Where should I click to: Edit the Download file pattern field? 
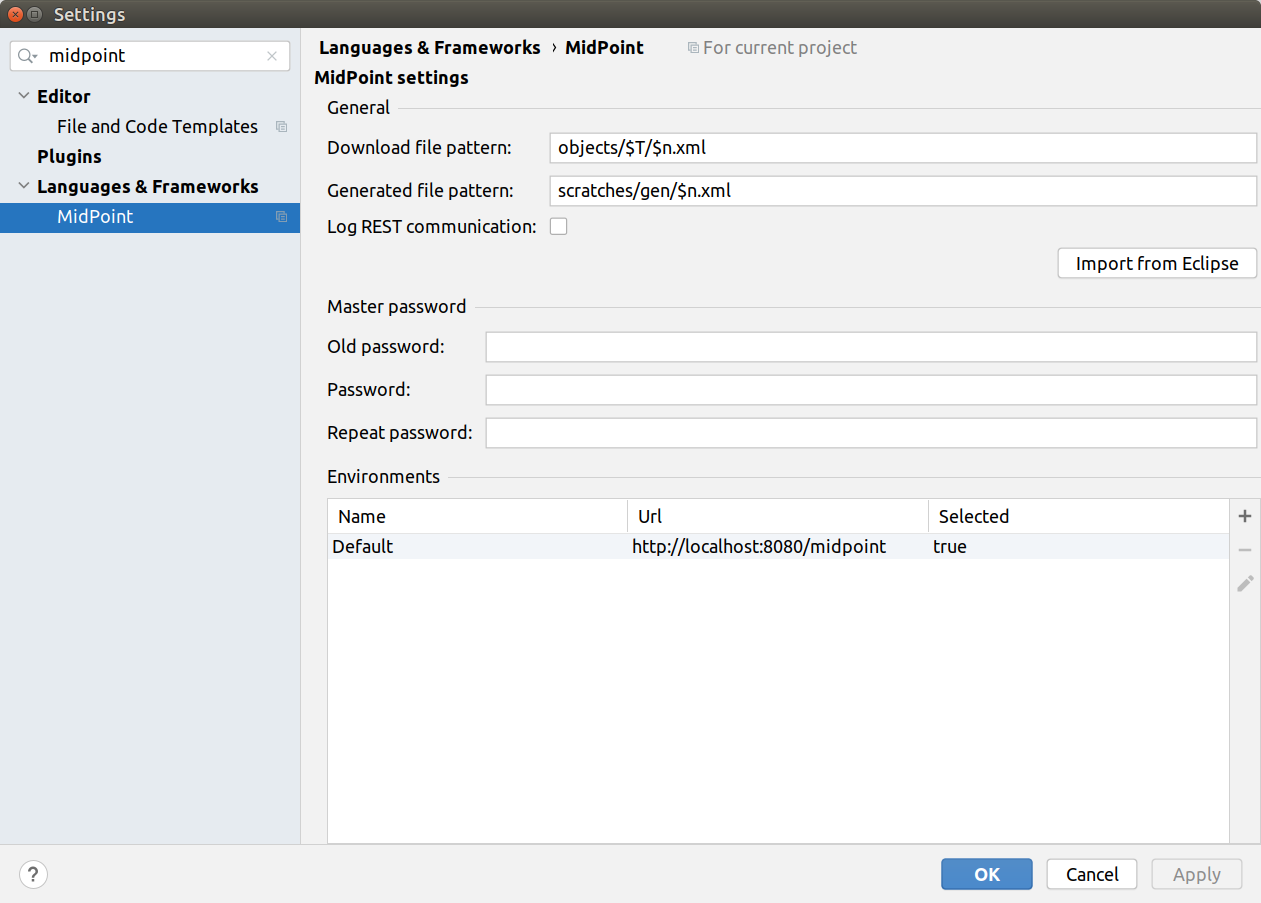pyautogui.click(x=900, y=147)
